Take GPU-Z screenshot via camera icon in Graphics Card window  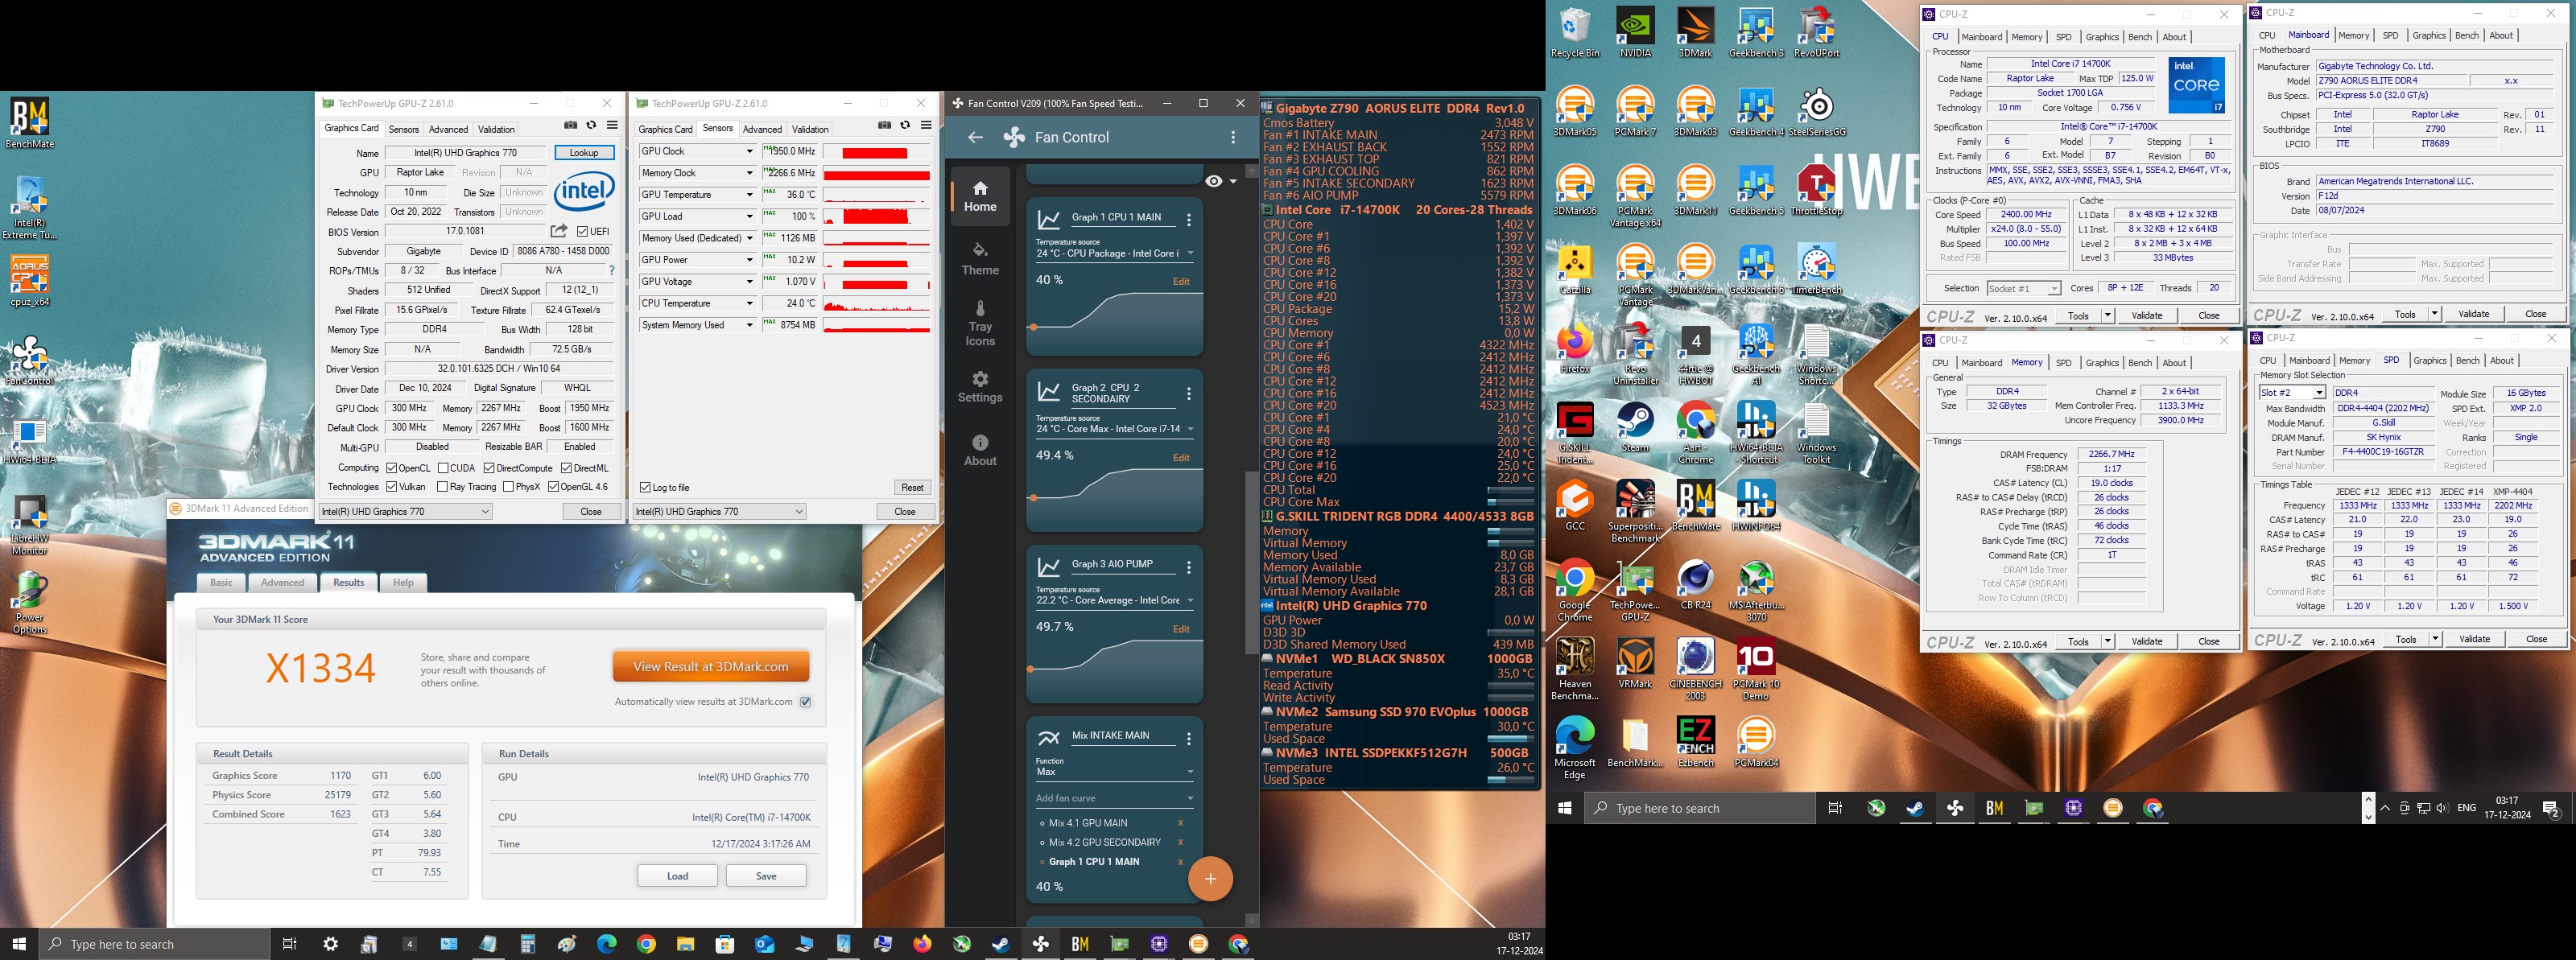click(570, 126)
